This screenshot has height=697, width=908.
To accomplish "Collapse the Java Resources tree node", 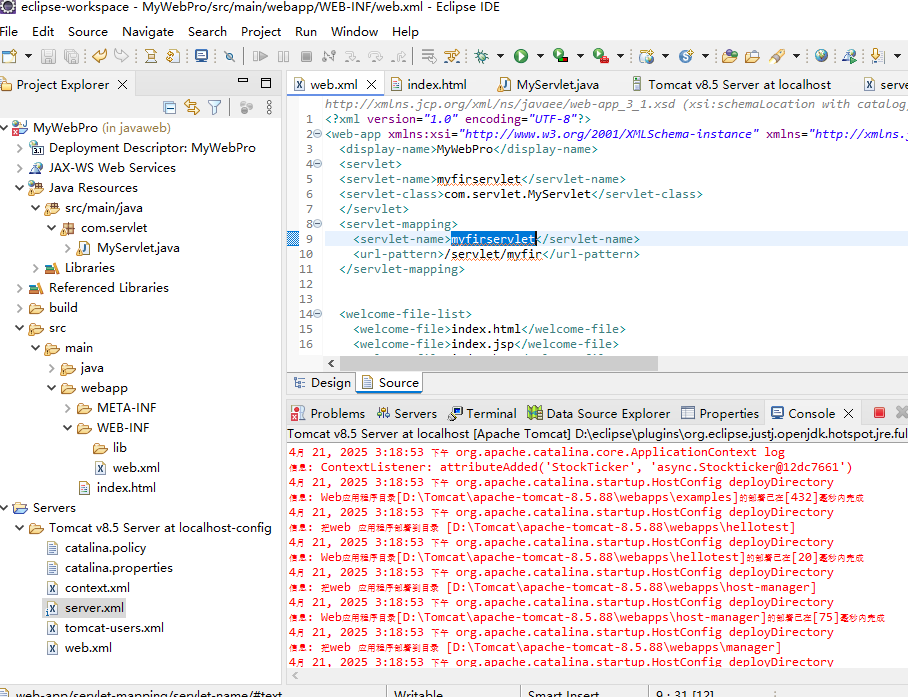I will tap(21, 188).
